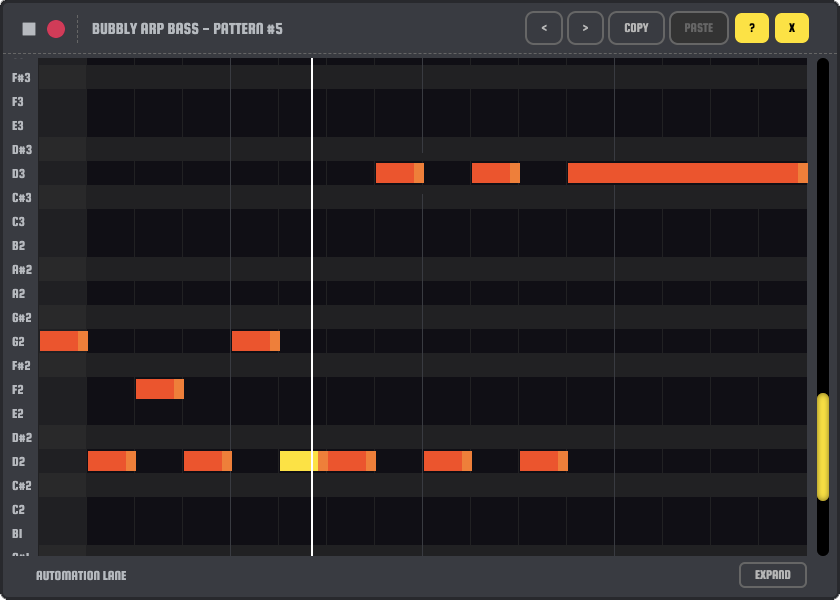
Task: Open help with the yellow ? button
Action: tap(752, 28)
